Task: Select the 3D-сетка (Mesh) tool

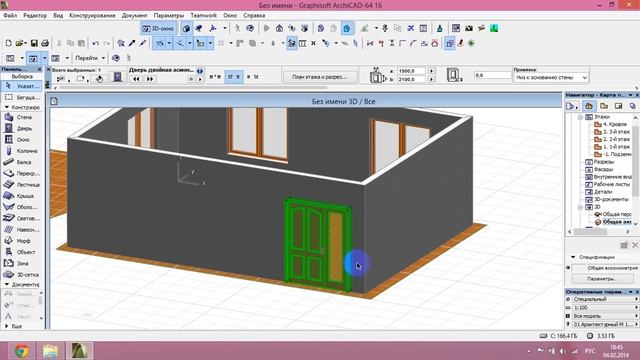Action: 22,275
